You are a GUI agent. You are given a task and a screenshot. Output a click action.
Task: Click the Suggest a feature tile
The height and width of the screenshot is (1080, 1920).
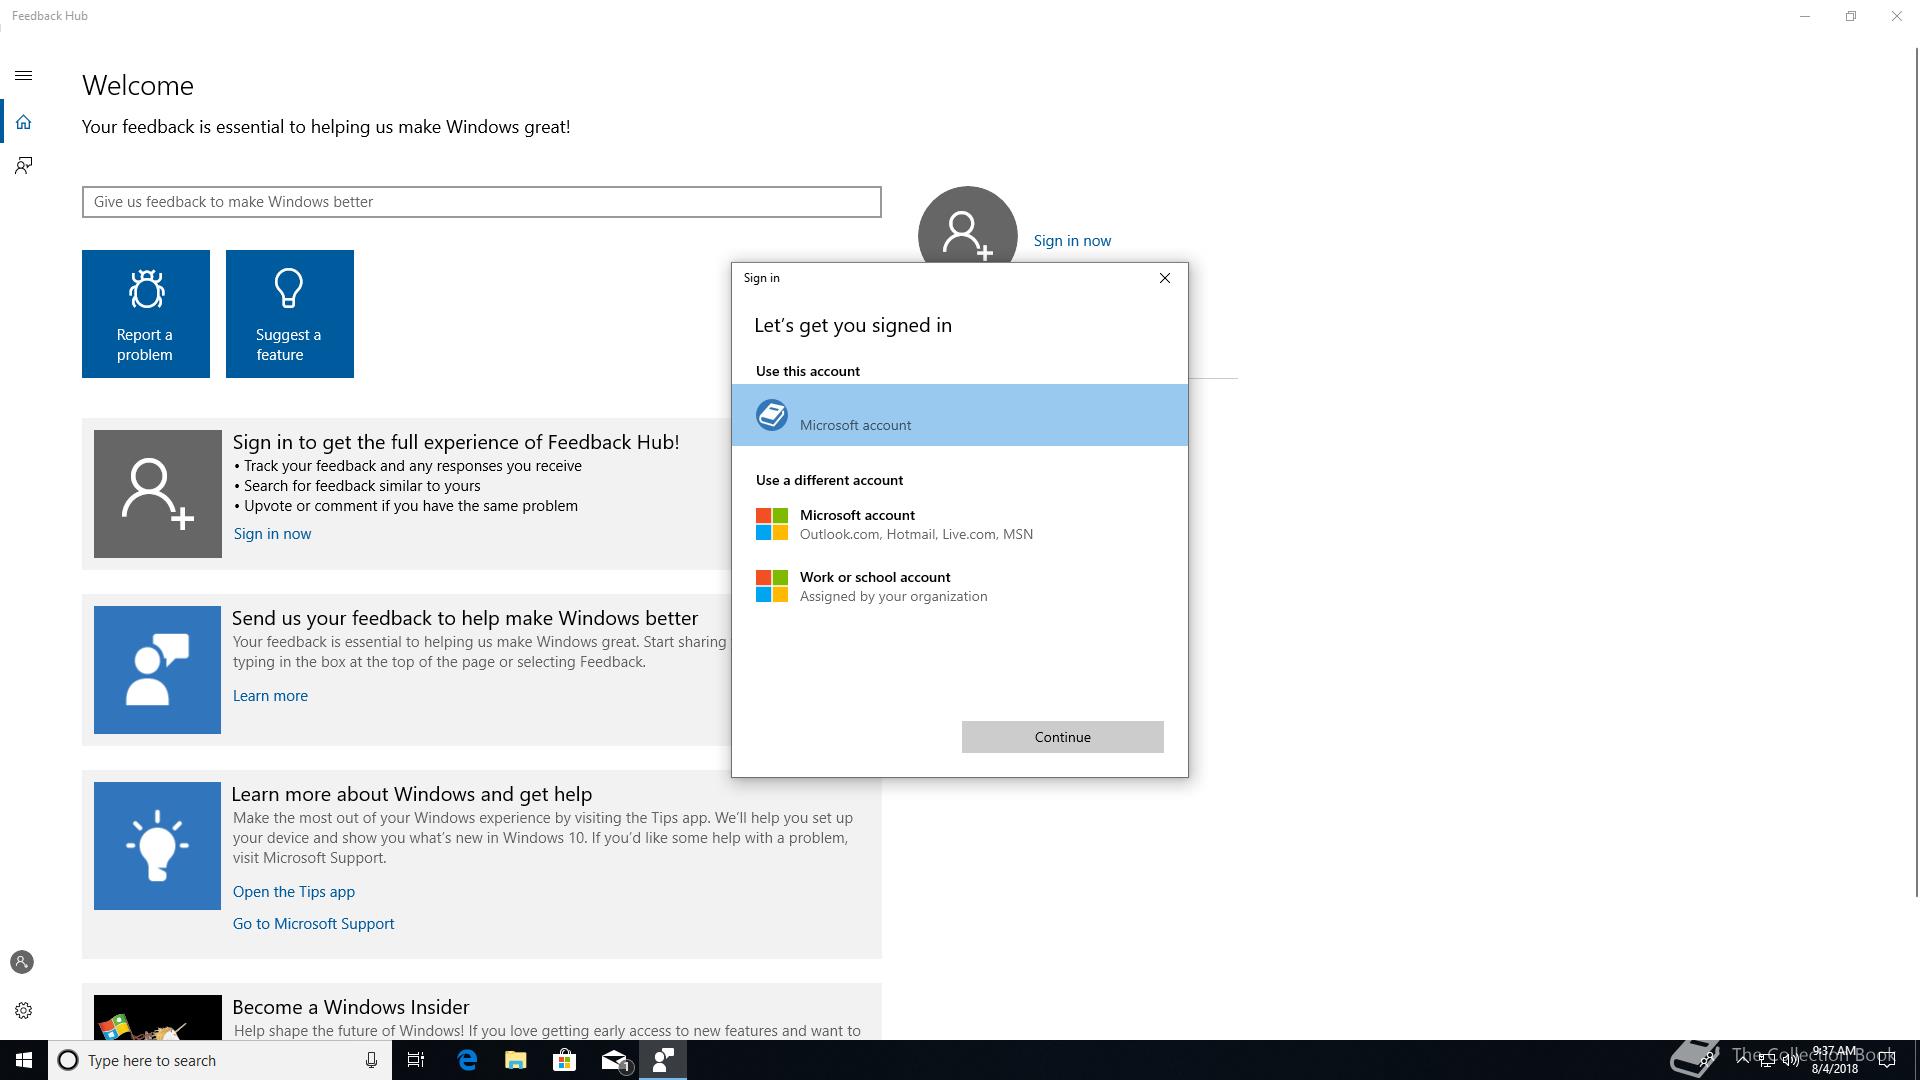click(x=290, y=314)
